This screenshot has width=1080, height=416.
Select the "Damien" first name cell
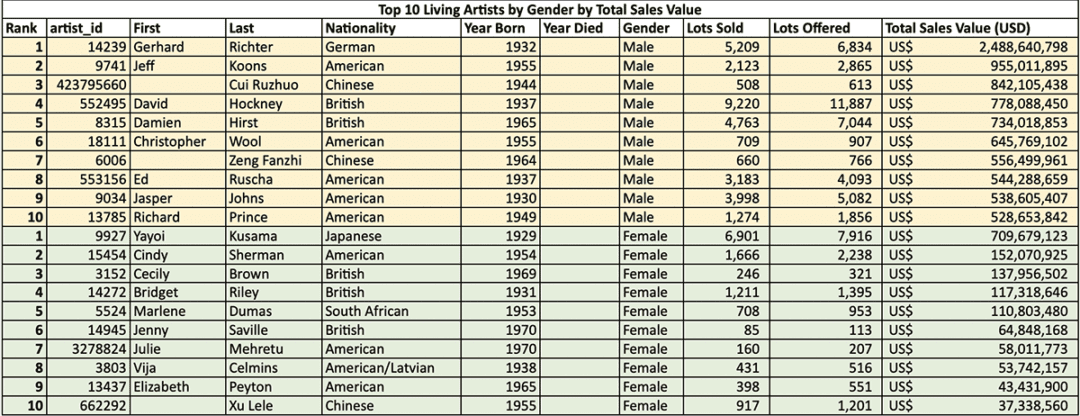(x=156, y=123)
